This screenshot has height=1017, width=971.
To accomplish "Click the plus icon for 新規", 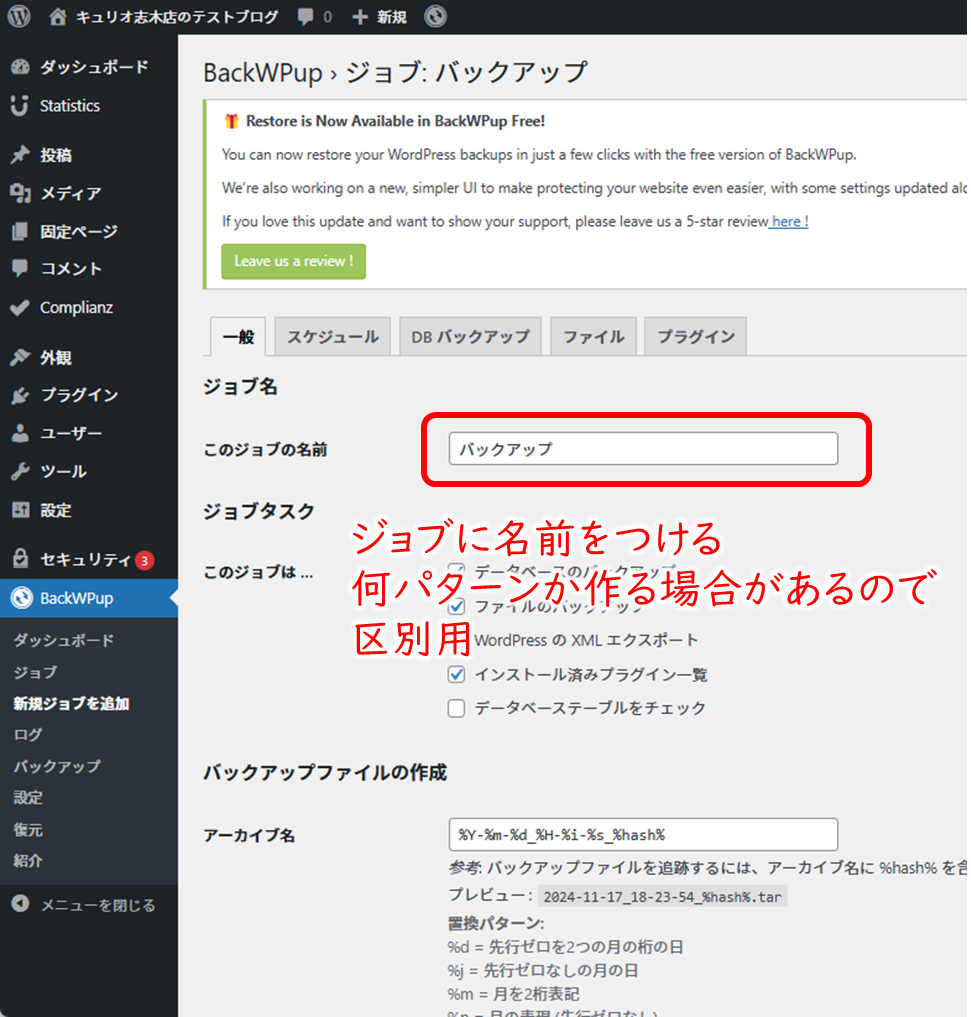I will tap(360, 17).
